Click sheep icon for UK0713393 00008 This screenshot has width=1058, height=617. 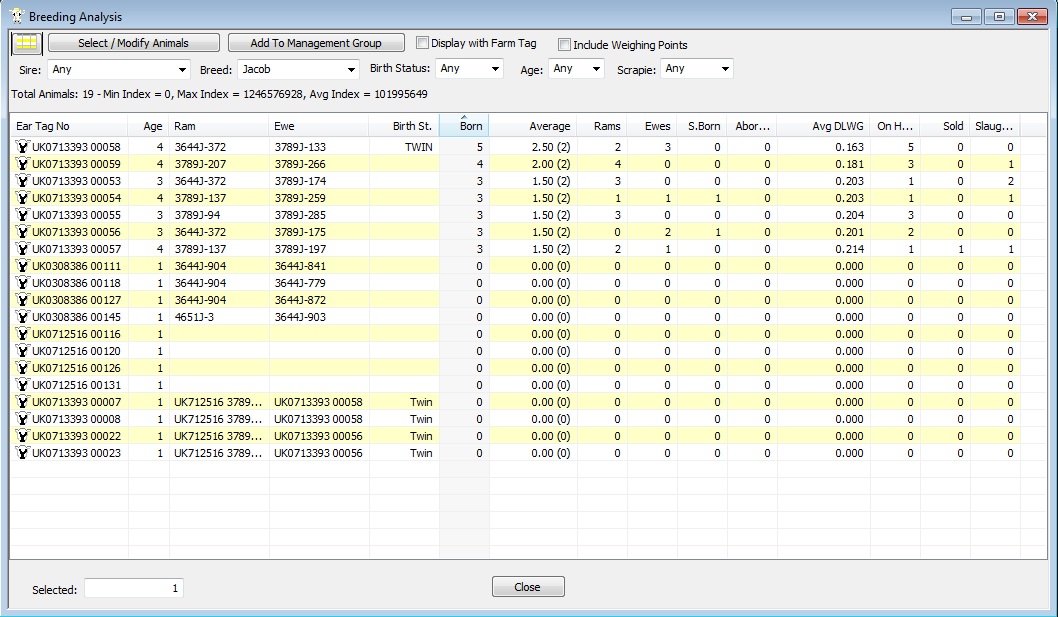pos(22,419)
